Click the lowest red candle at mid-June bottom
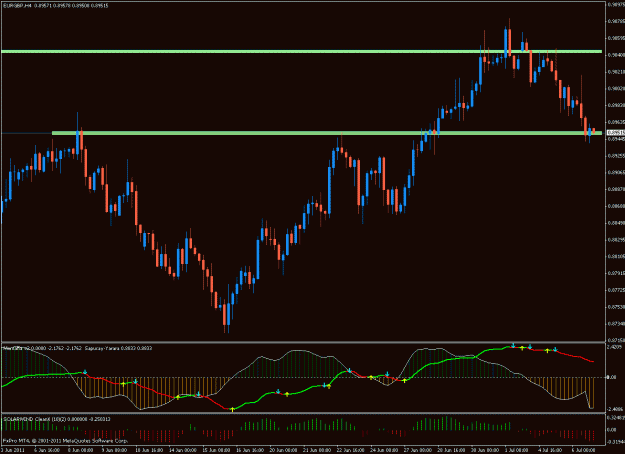This screenshot has height=454, width=625. [224, 314]
